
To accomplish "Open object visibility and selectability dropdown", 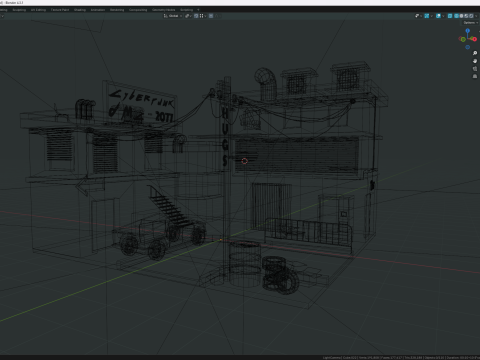I will pos(418,16).
